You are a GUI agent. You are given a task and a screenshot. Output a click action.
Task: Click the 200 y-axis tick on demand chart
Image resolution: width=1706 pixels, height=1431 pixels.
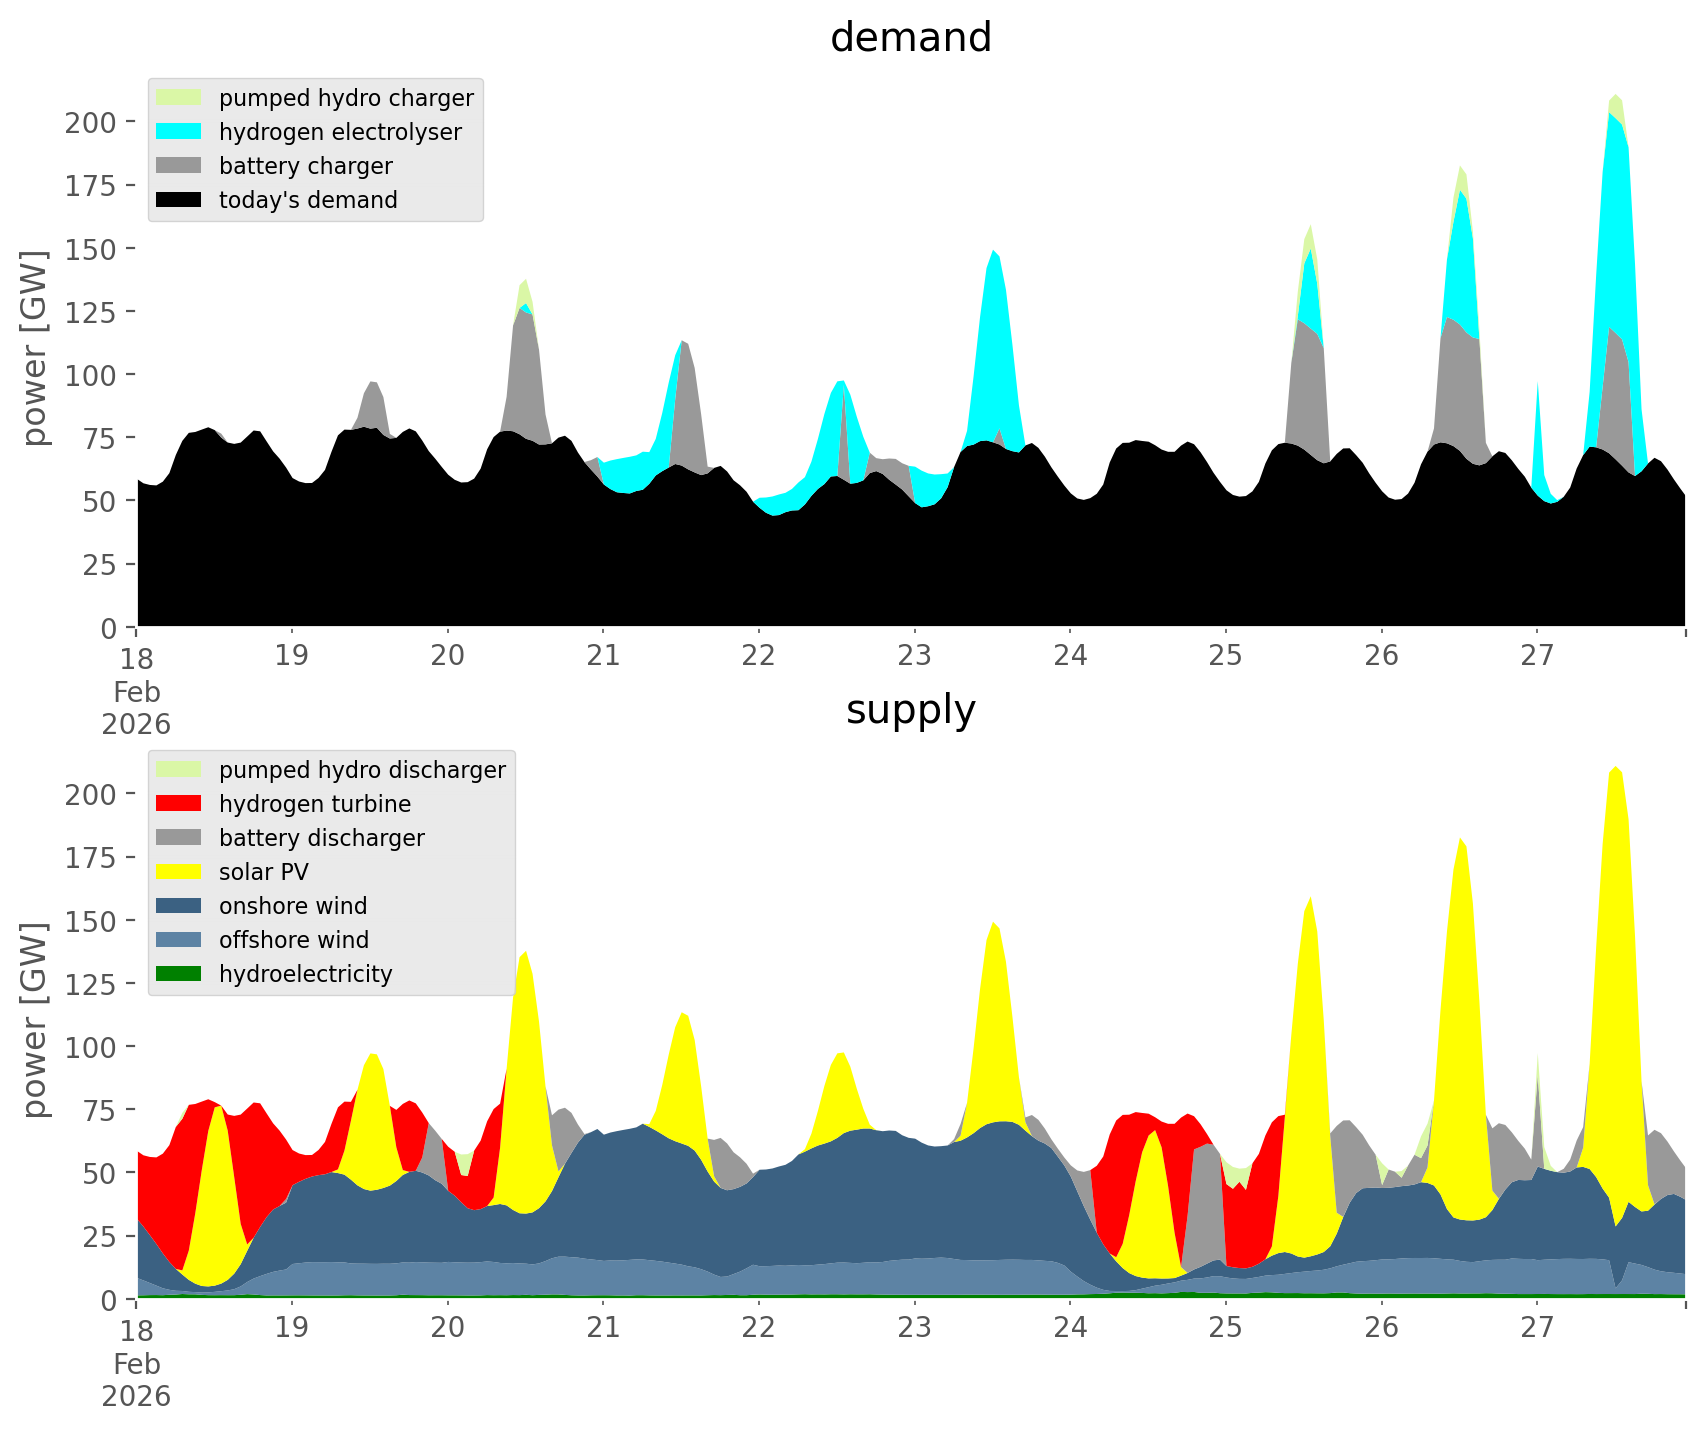(x=91, y=122)
